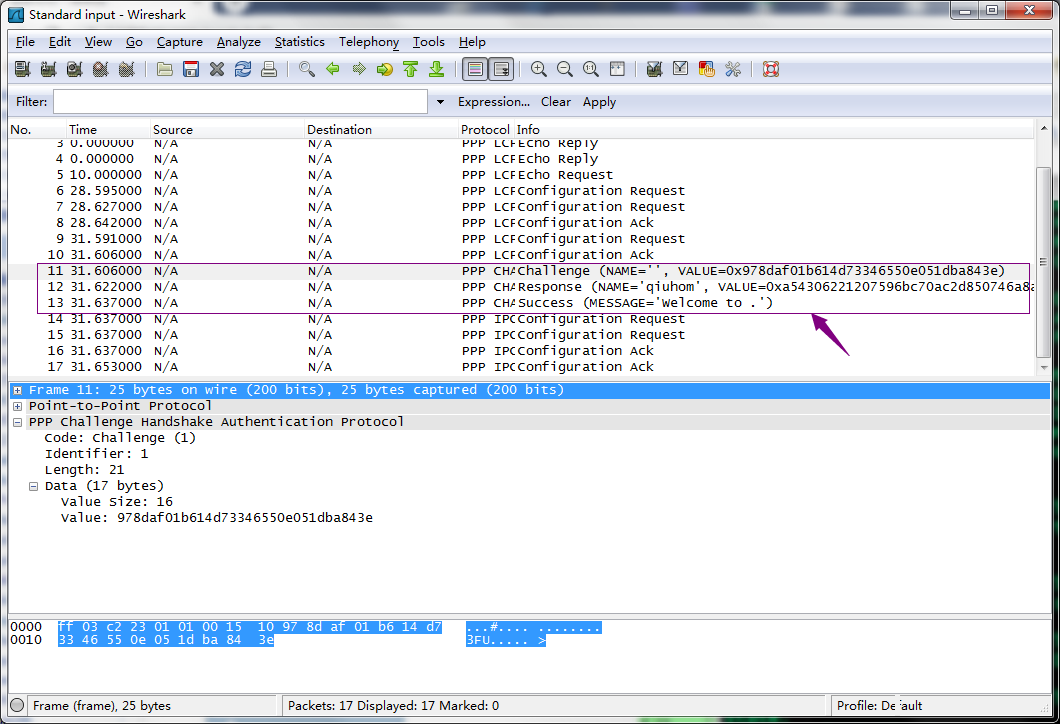The width and height of the screenshot is (1060, 724).
Task: Expand the Point-to-Point Protocol node
Action: pyautogui.click(x=18, y=406)
